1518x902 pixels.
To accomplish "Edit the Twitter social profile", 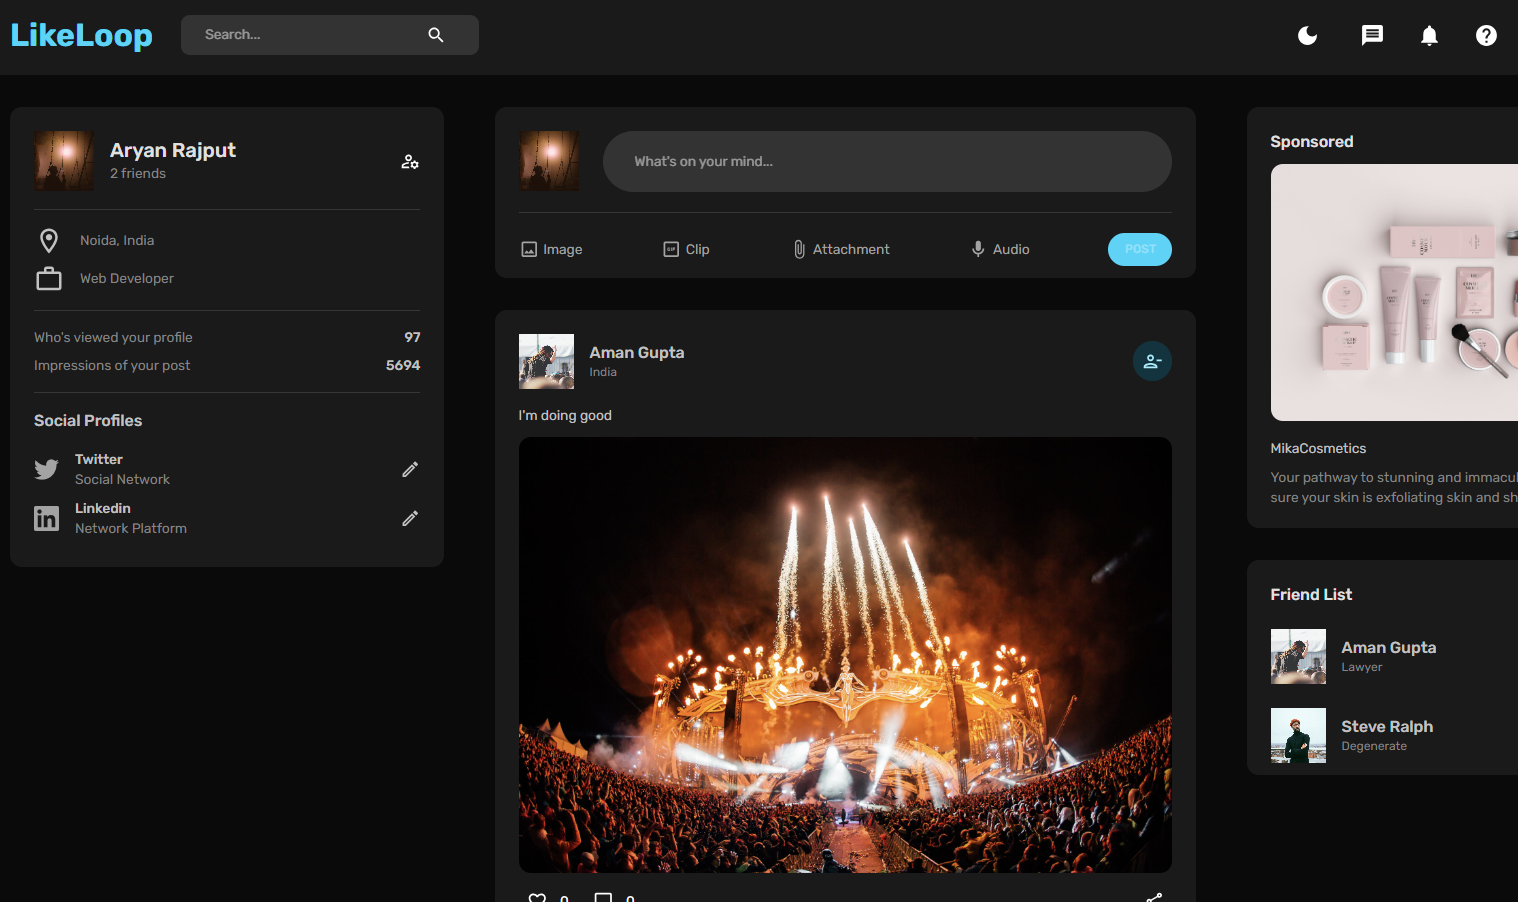I will coord(410,469).
